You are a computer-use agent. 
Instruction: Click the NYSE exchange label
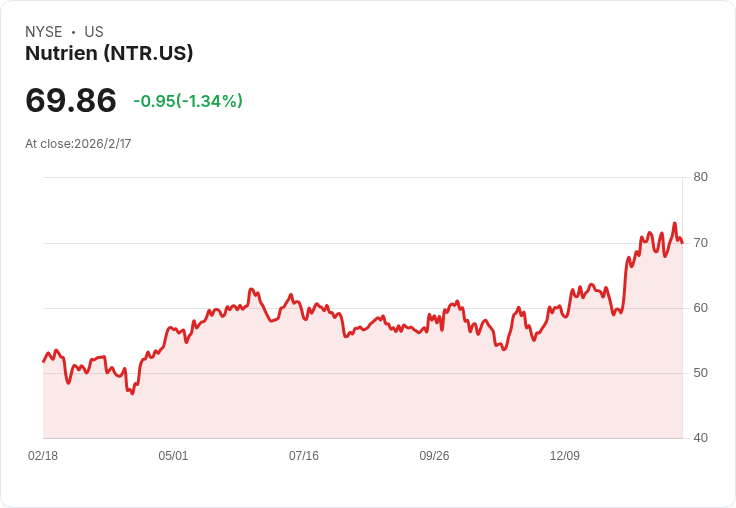[x=44, y=32]
